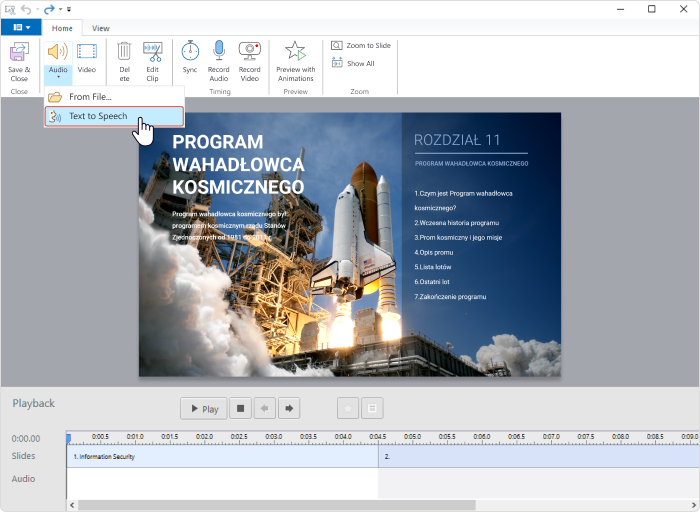Image resolution: width=700 pixels, height=512 pixels.
Task: Open the Edit Clip tool
Action: tap(152, 62)
